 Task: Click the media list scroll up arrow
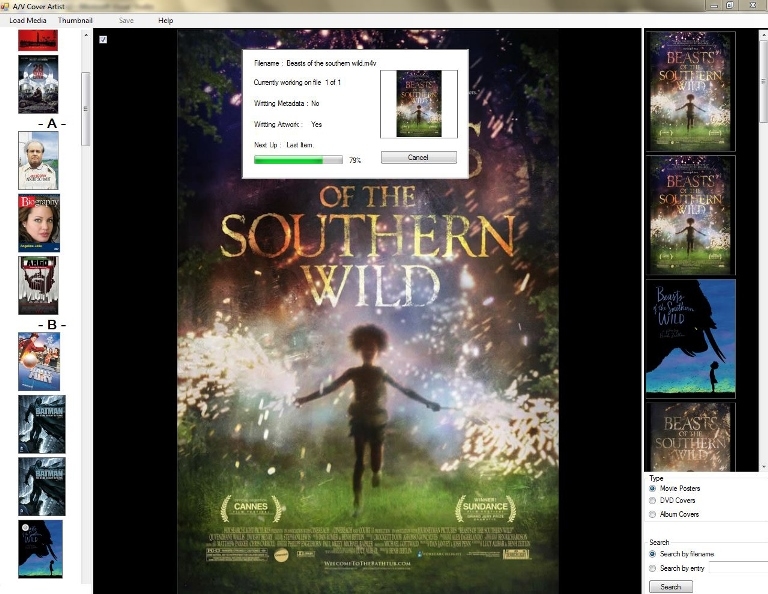(86, 35)
